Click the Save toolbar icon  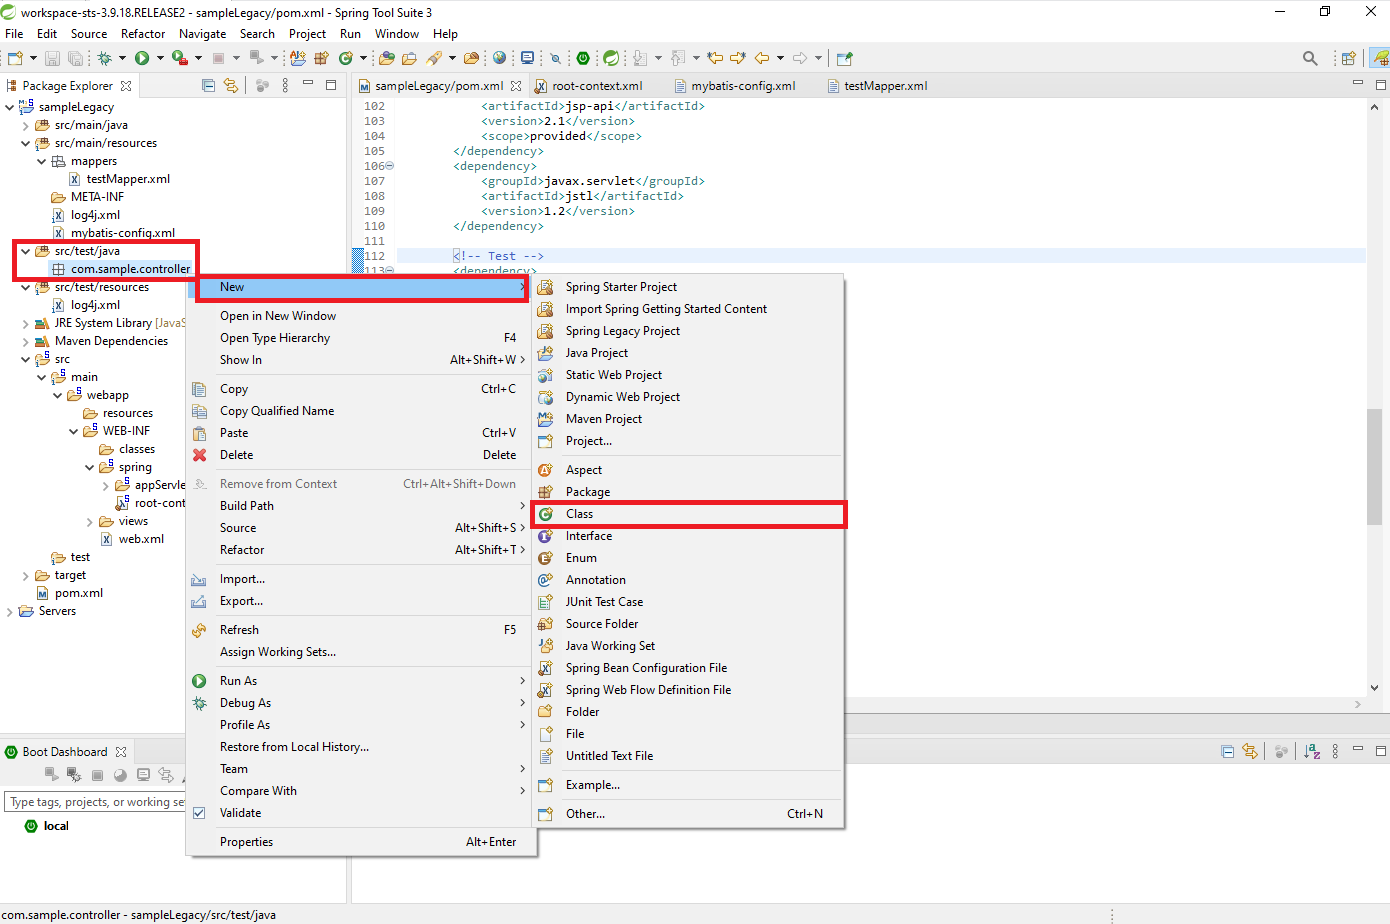click(53, 58)
